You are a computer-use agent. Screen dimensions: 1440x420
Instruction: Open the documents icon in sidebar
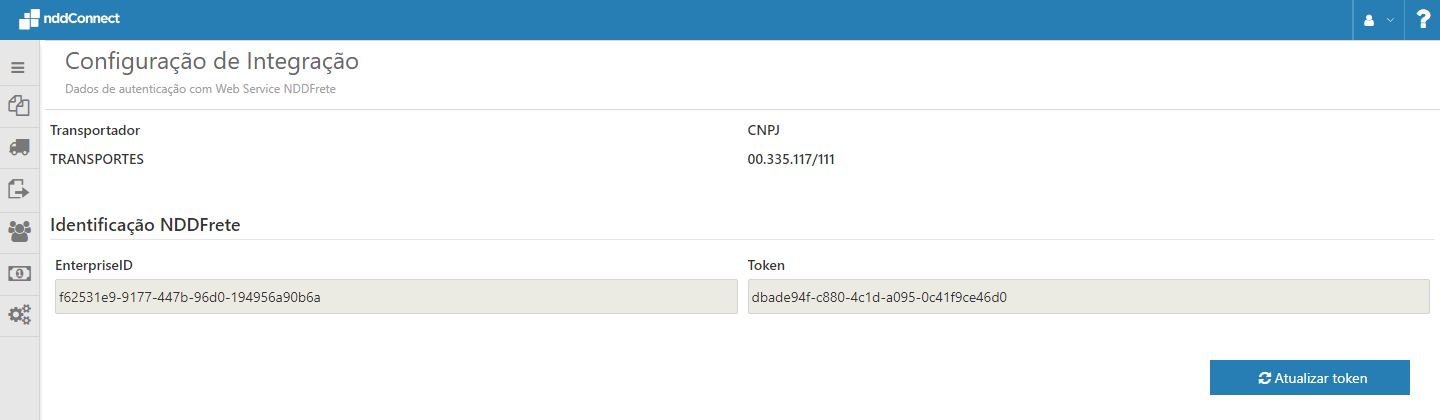pos(19,105)
